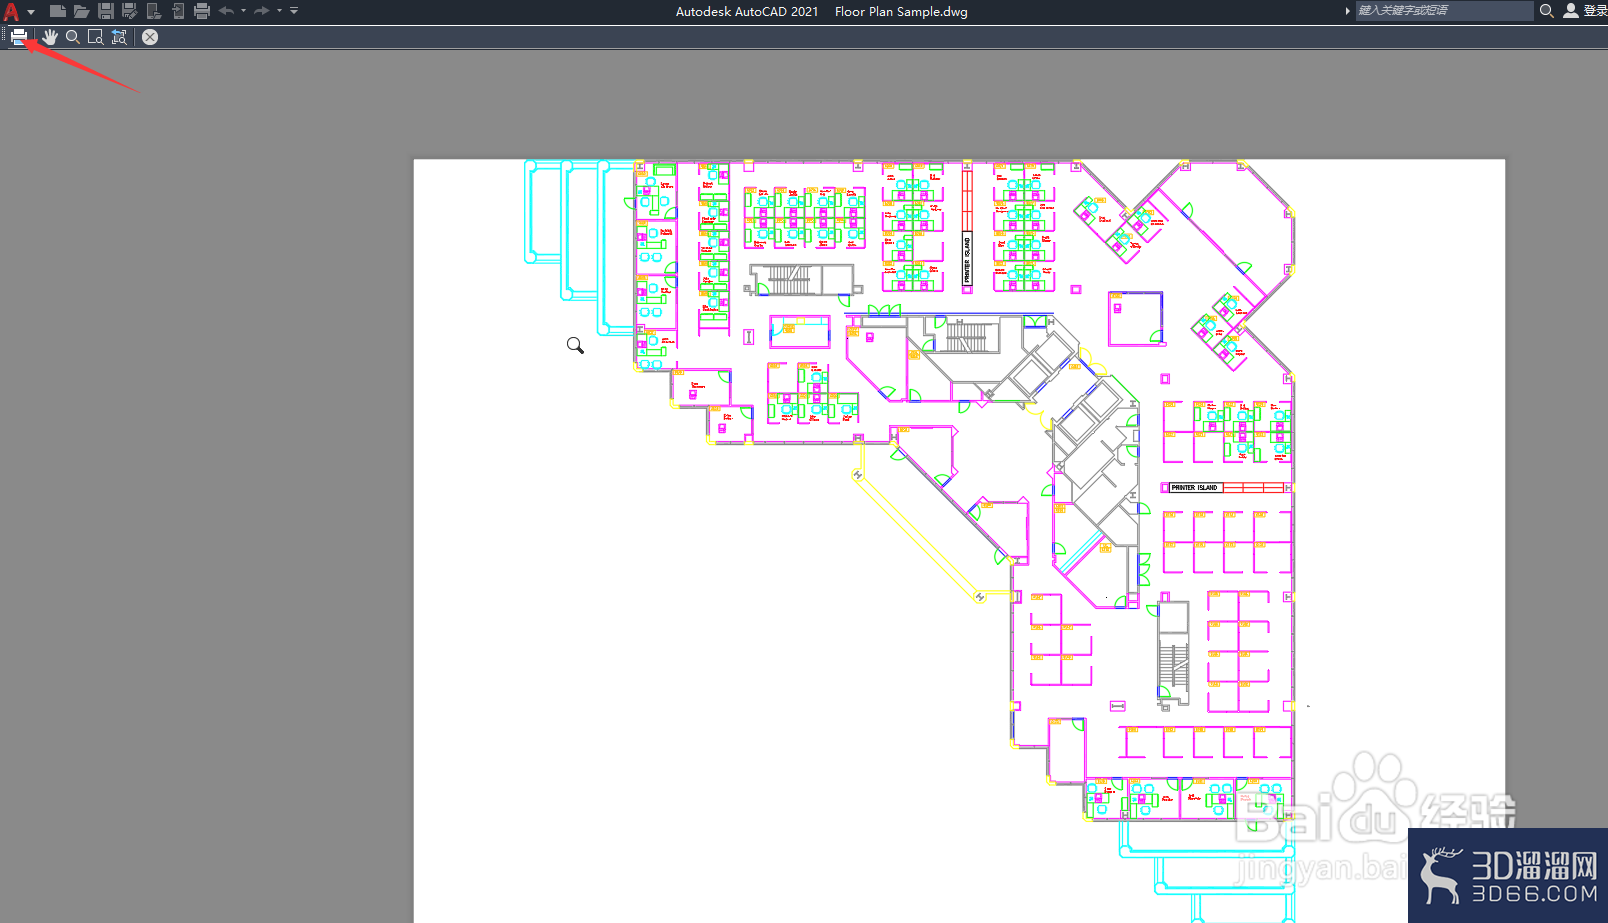Open from Web & Mobile icon

tap(154, 11)
